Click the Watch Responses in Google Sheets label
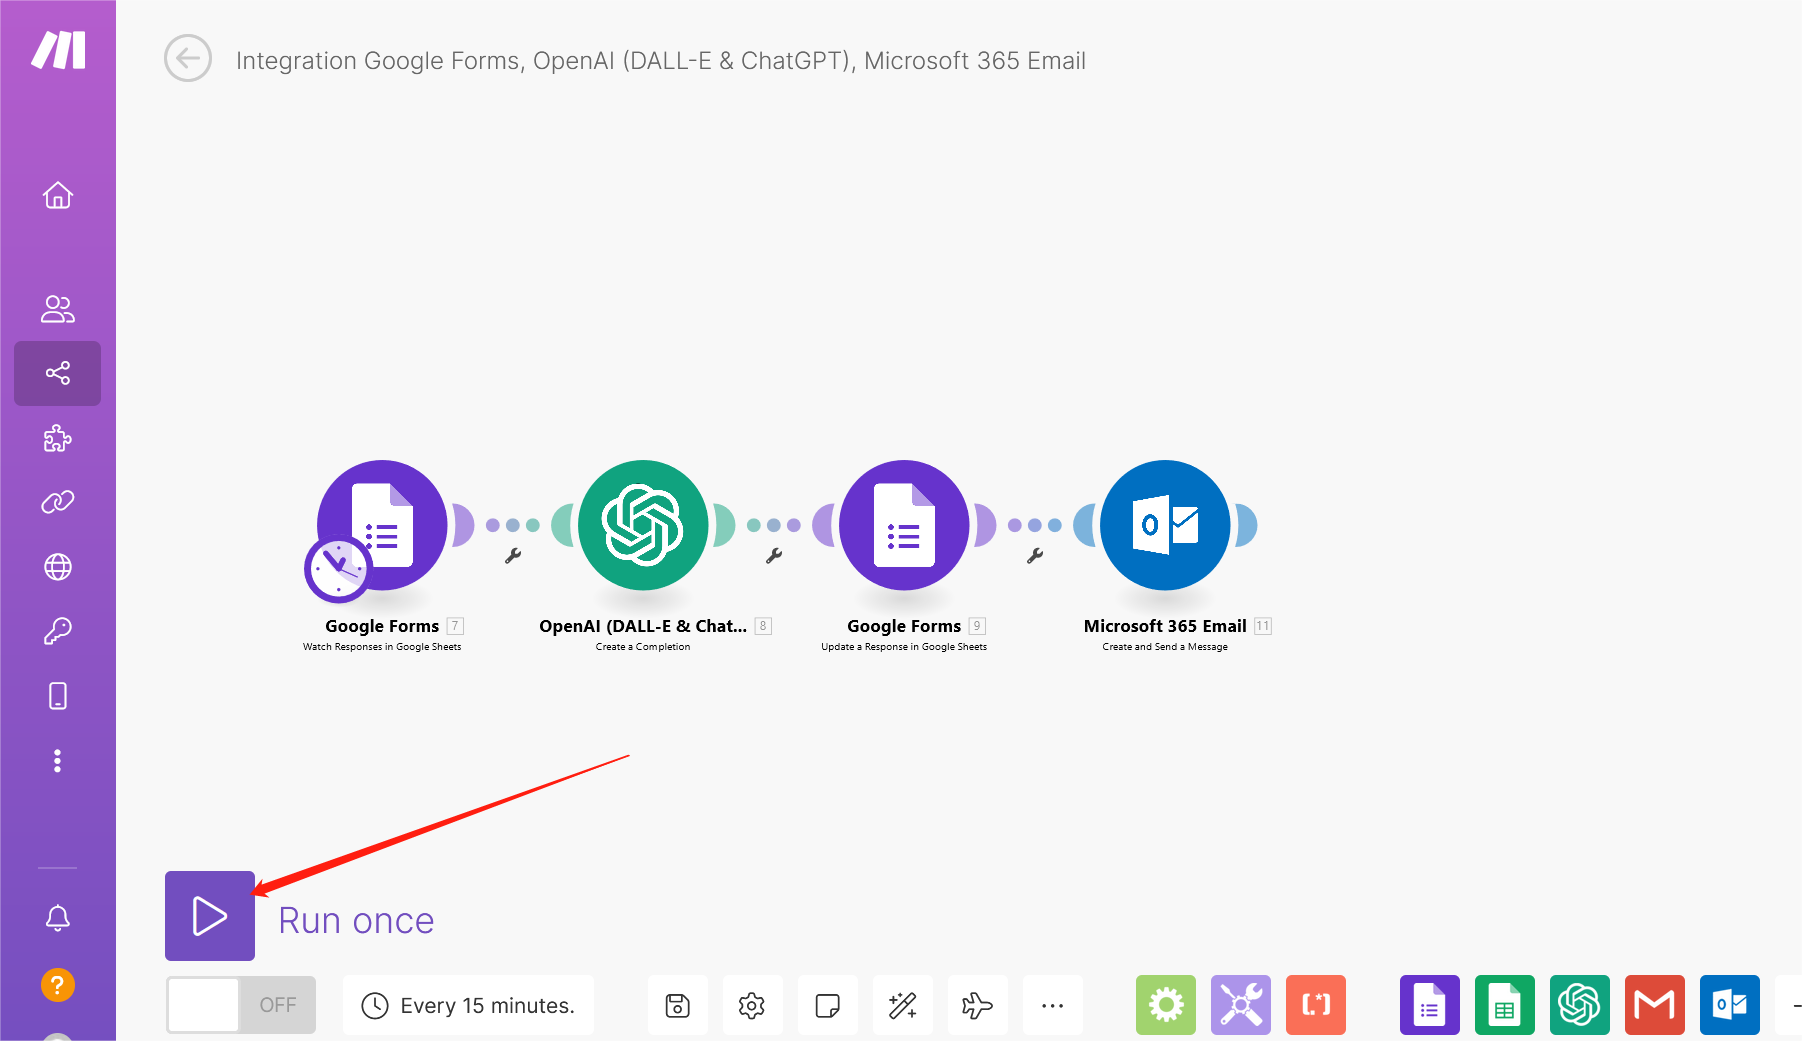1802x1041 pixels. (x=382, y=647)
